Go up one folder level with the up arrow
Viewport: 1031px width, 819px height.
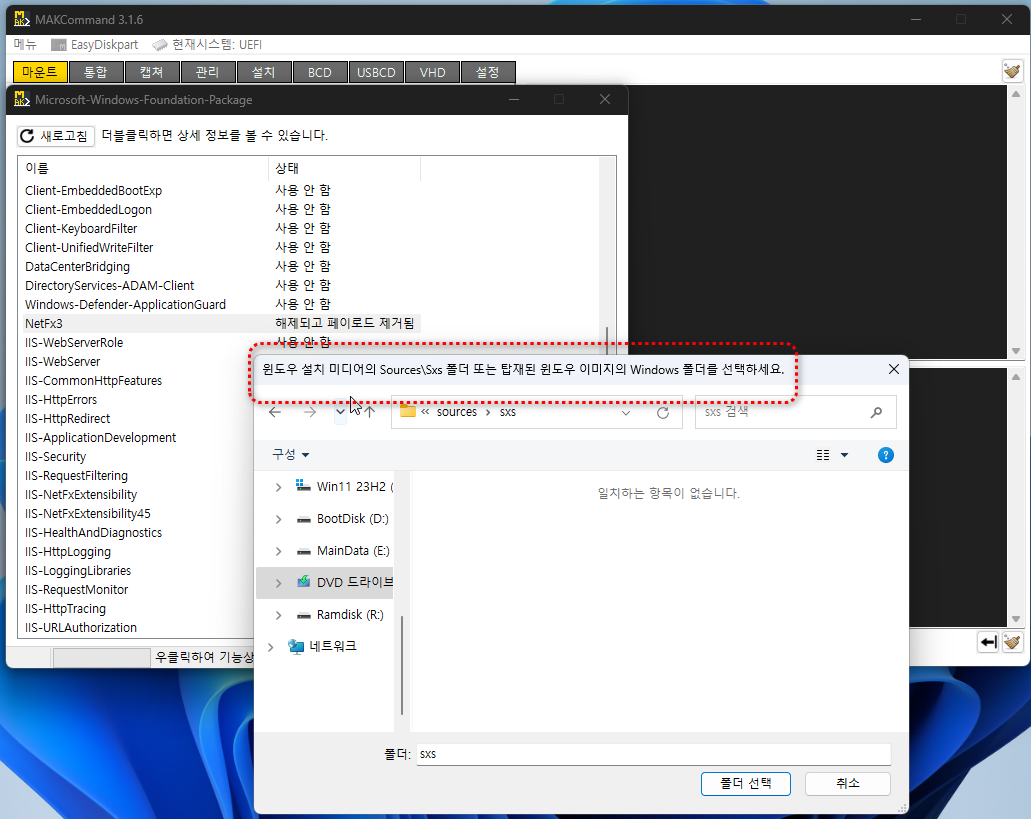370,412
